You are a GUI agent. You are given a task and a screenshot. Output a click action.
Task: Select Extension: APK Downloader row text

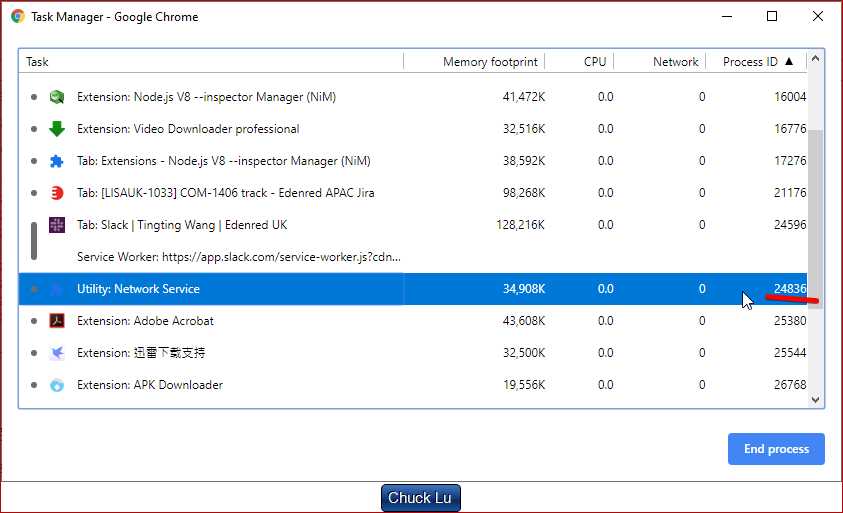[149, 385]
